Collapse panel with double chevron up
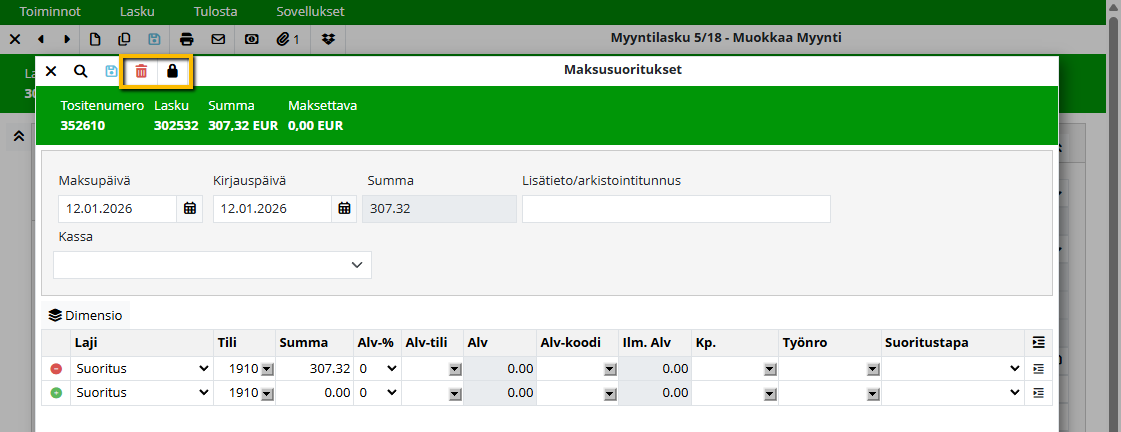The image size is (1121, 432). pos(19,137)
